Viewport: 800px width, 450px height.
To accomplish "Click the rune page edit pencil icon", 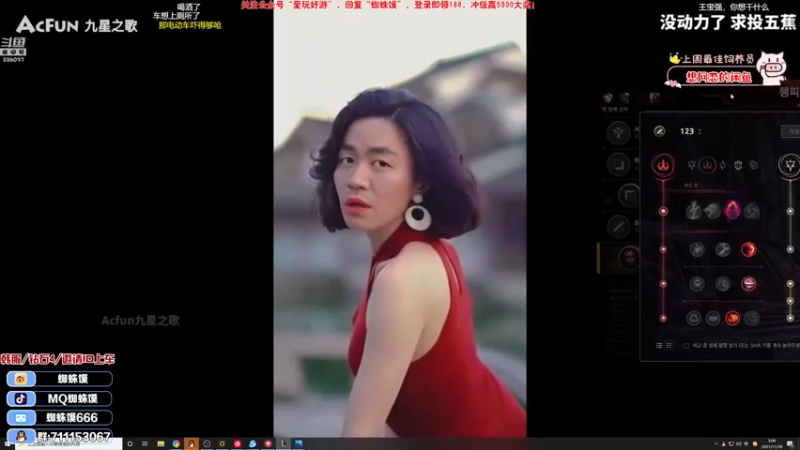I will tap(659, 131).
